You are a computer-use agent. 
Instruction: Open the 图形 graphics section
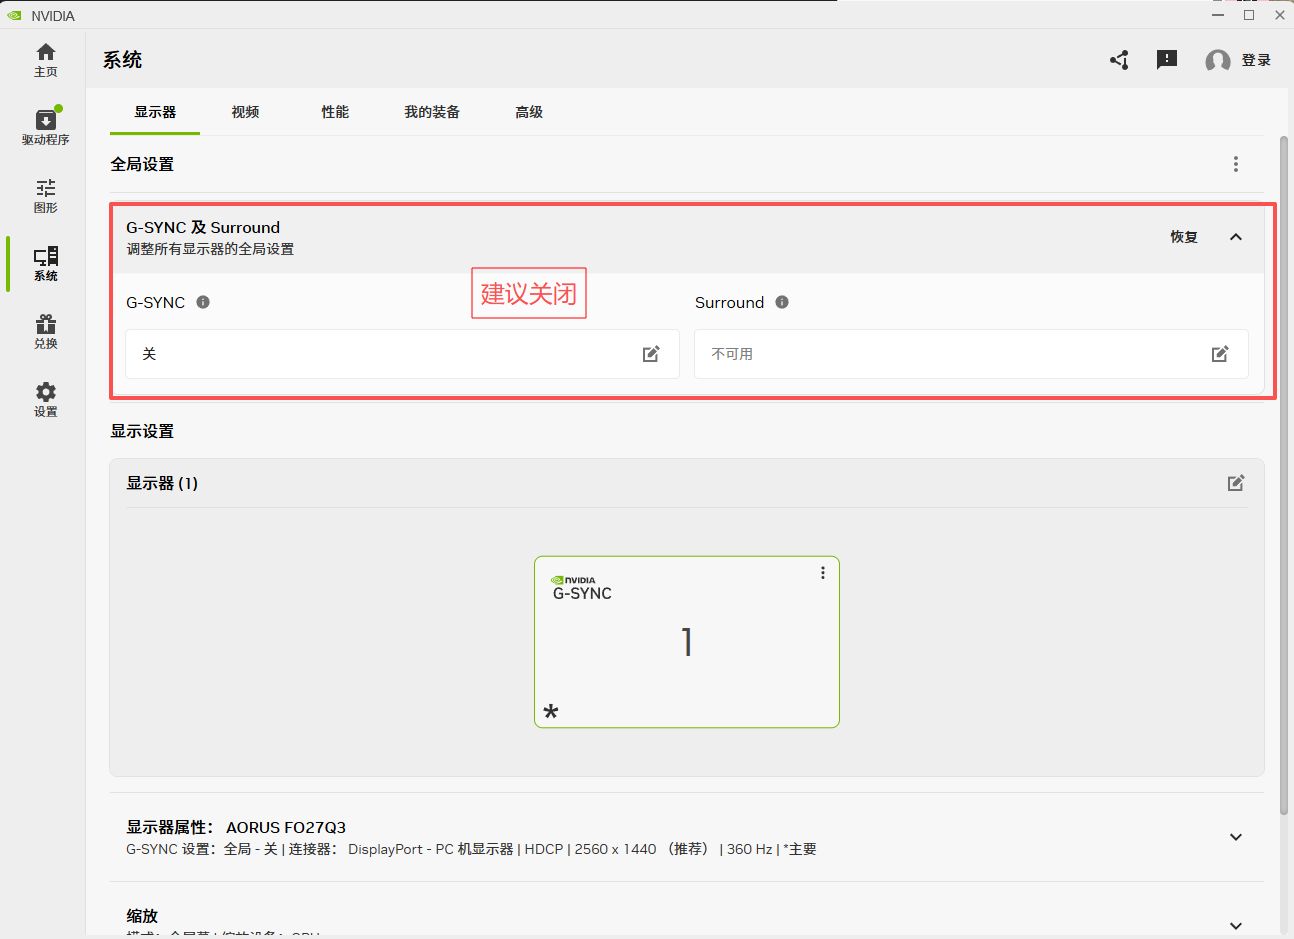46,196
